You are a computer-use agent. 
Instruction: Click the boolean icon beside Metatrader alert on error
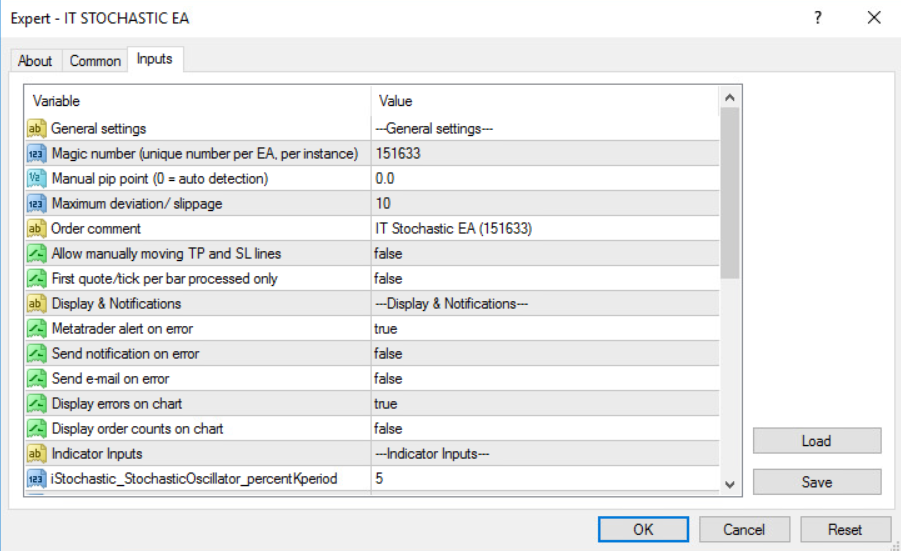tap(36, 329)
